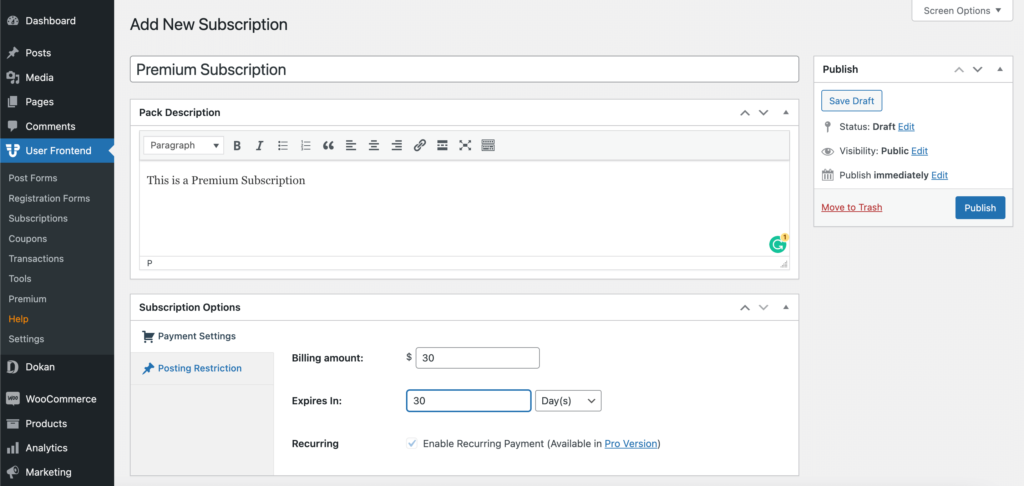Open the Post Forms submenu item
Image resolution: width=1024 pixels, height=486 pixels.
pyautogui.click(x=33, y=178)
